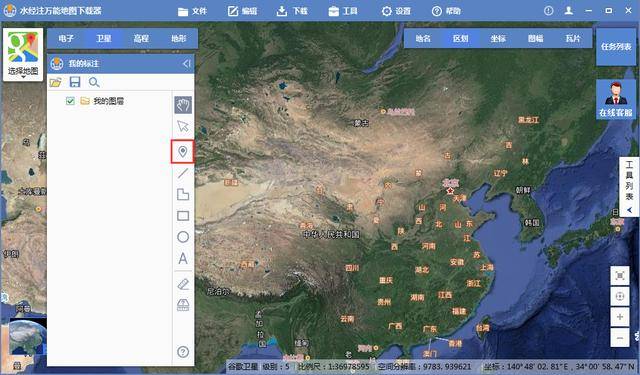640x375 pixels.
Task: Select the point marker tool
Action: click(x=182, y=152)
